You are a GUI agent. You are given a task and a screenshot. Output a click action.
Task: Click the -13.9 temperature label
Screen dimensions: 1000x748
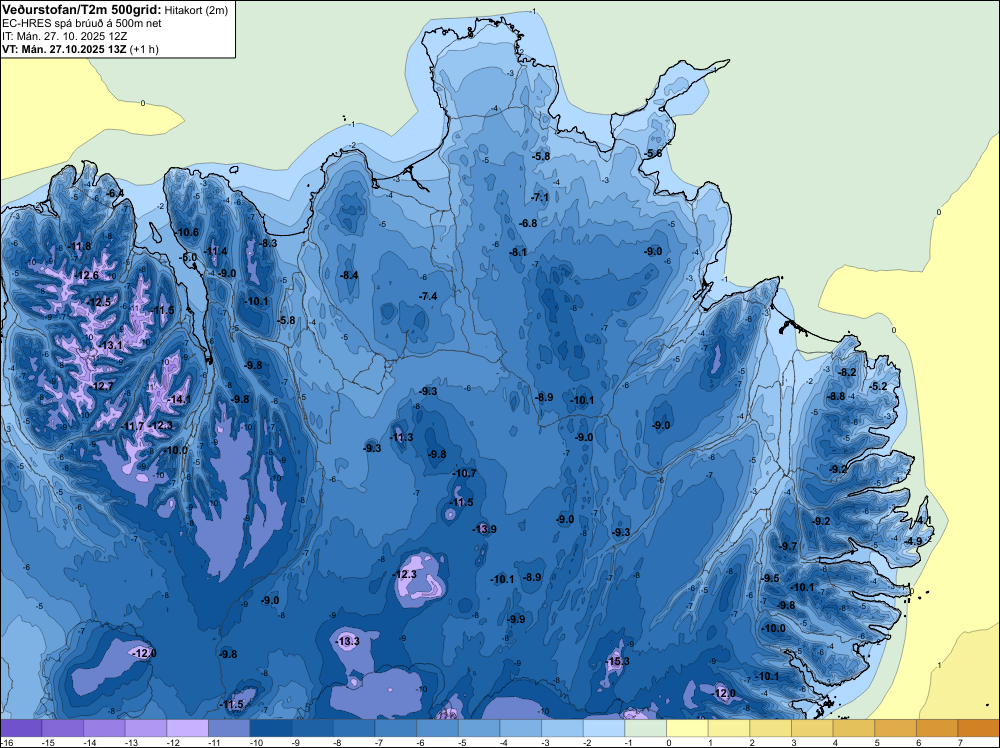pos(485,529)
